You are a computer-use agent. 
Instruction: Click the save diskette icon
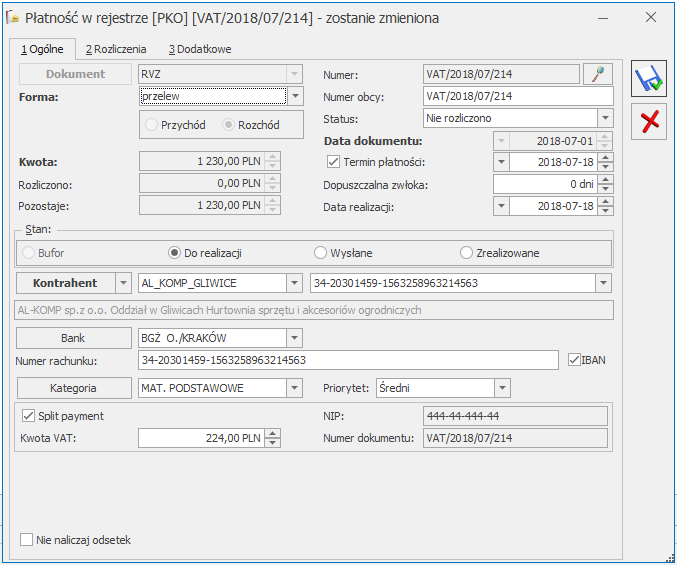coord(649,79)
